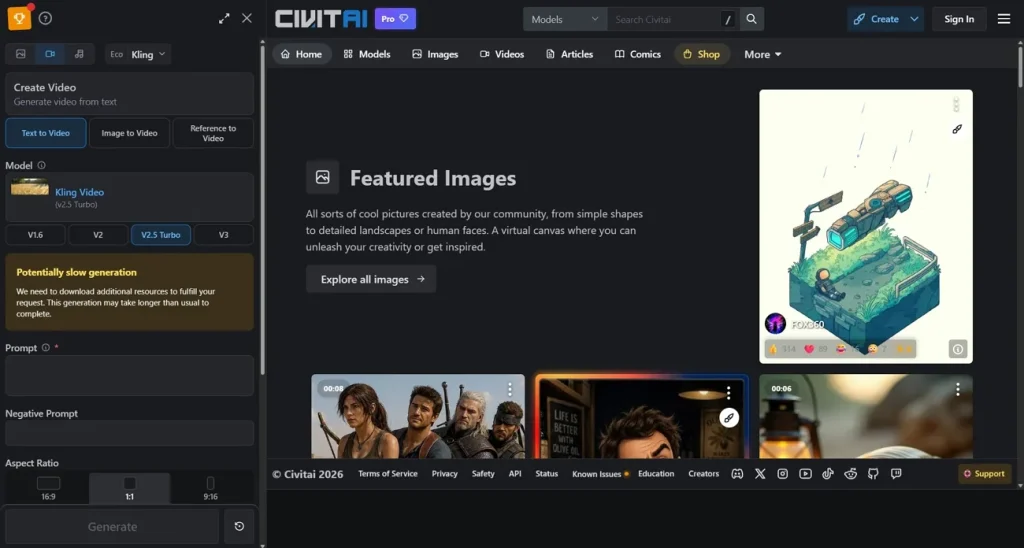This screenshot has height=548, width=1024.
Task: Set aspect ratio to 16:9
Action: 48,488
